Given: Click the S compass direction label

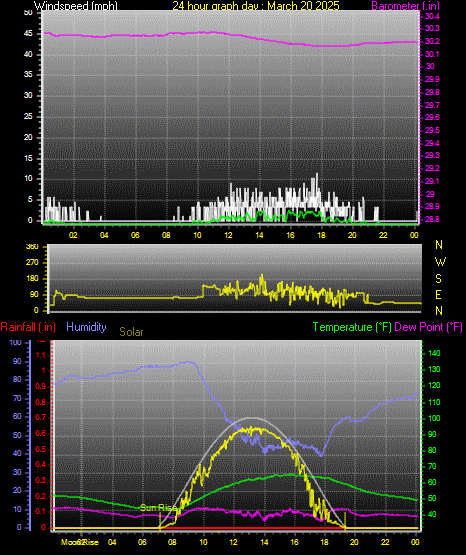Looking at the screenshot, I should tap(438, 279).
